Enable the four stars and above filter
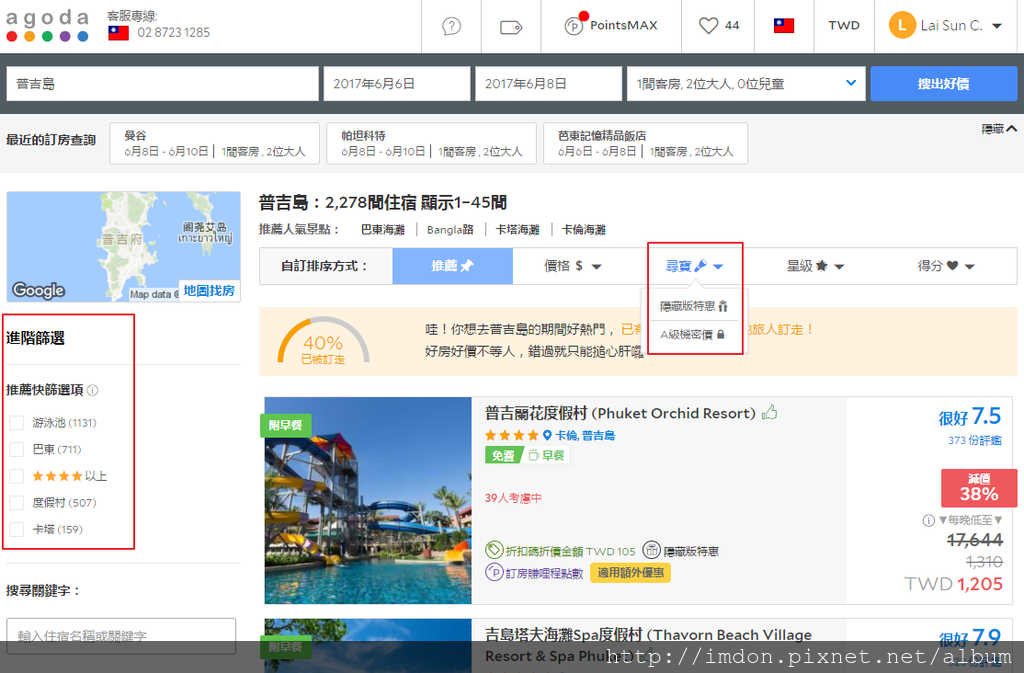This screenshot has width=1024, height=673. [17, 477]
